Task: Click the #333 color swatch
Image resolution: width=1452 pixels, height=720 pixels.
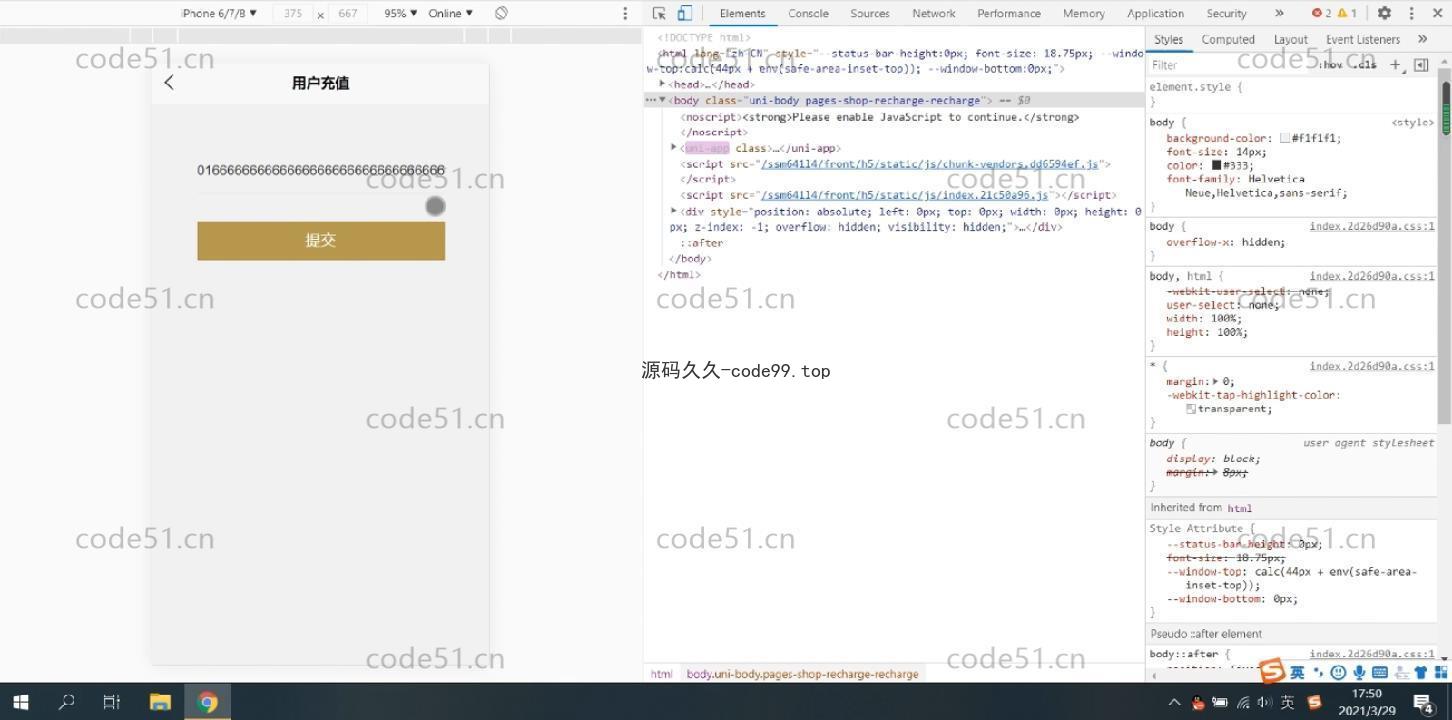Action: (1217, 166)
